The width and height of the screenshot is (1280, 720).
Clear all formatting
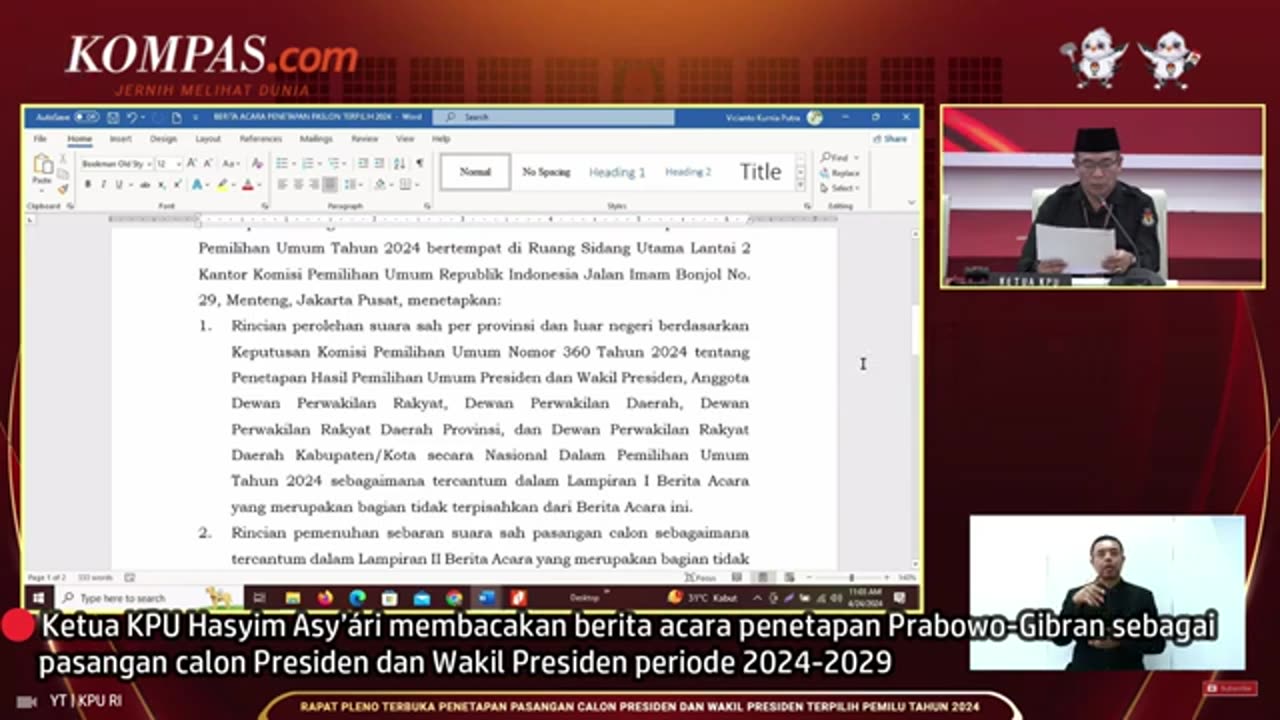tap(257, 164)
